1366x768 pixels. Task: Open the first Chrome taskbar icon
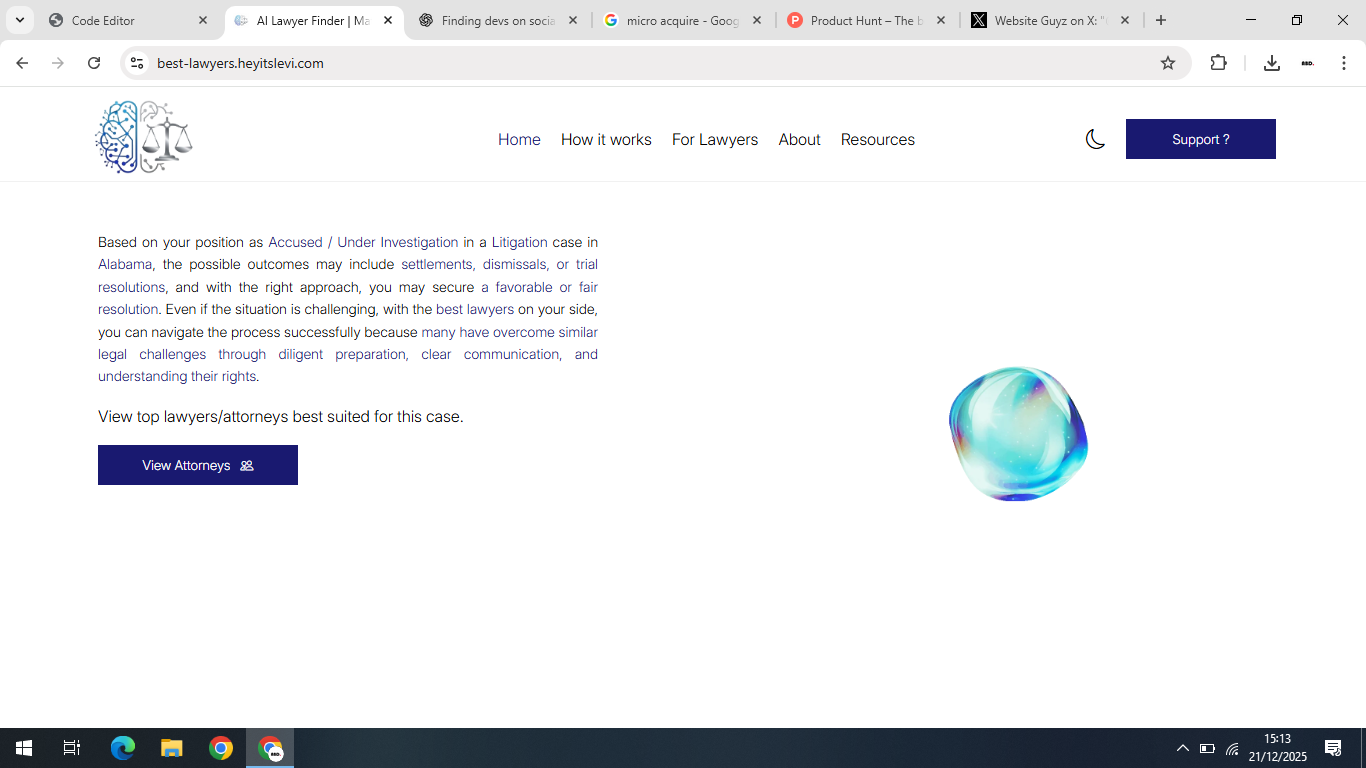(221, 748)
